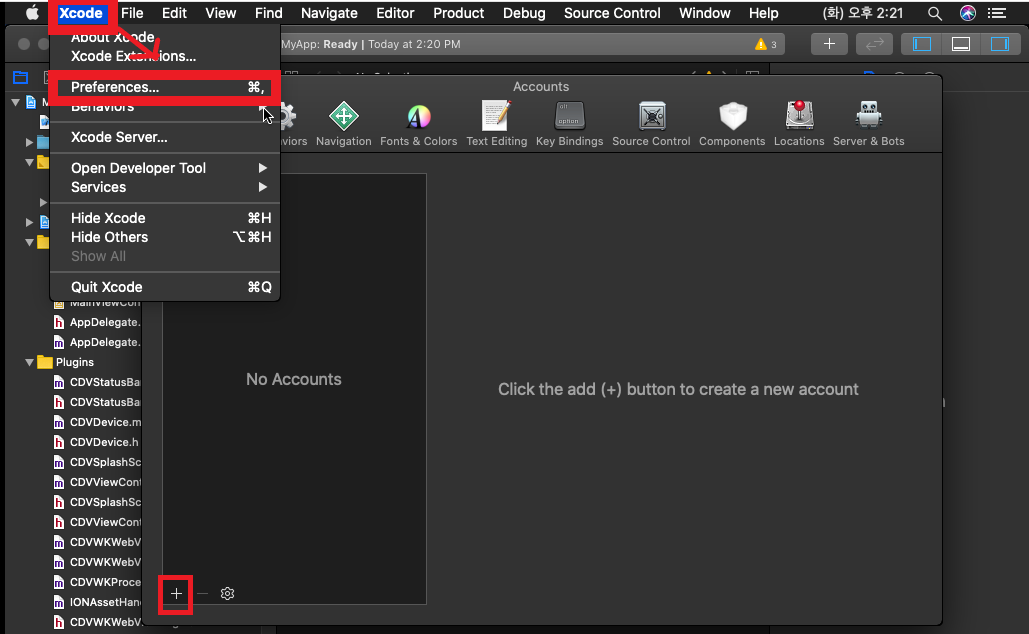The image size is (1029, 634).
Task: Open the Product menu
Action: click(459, 13)
